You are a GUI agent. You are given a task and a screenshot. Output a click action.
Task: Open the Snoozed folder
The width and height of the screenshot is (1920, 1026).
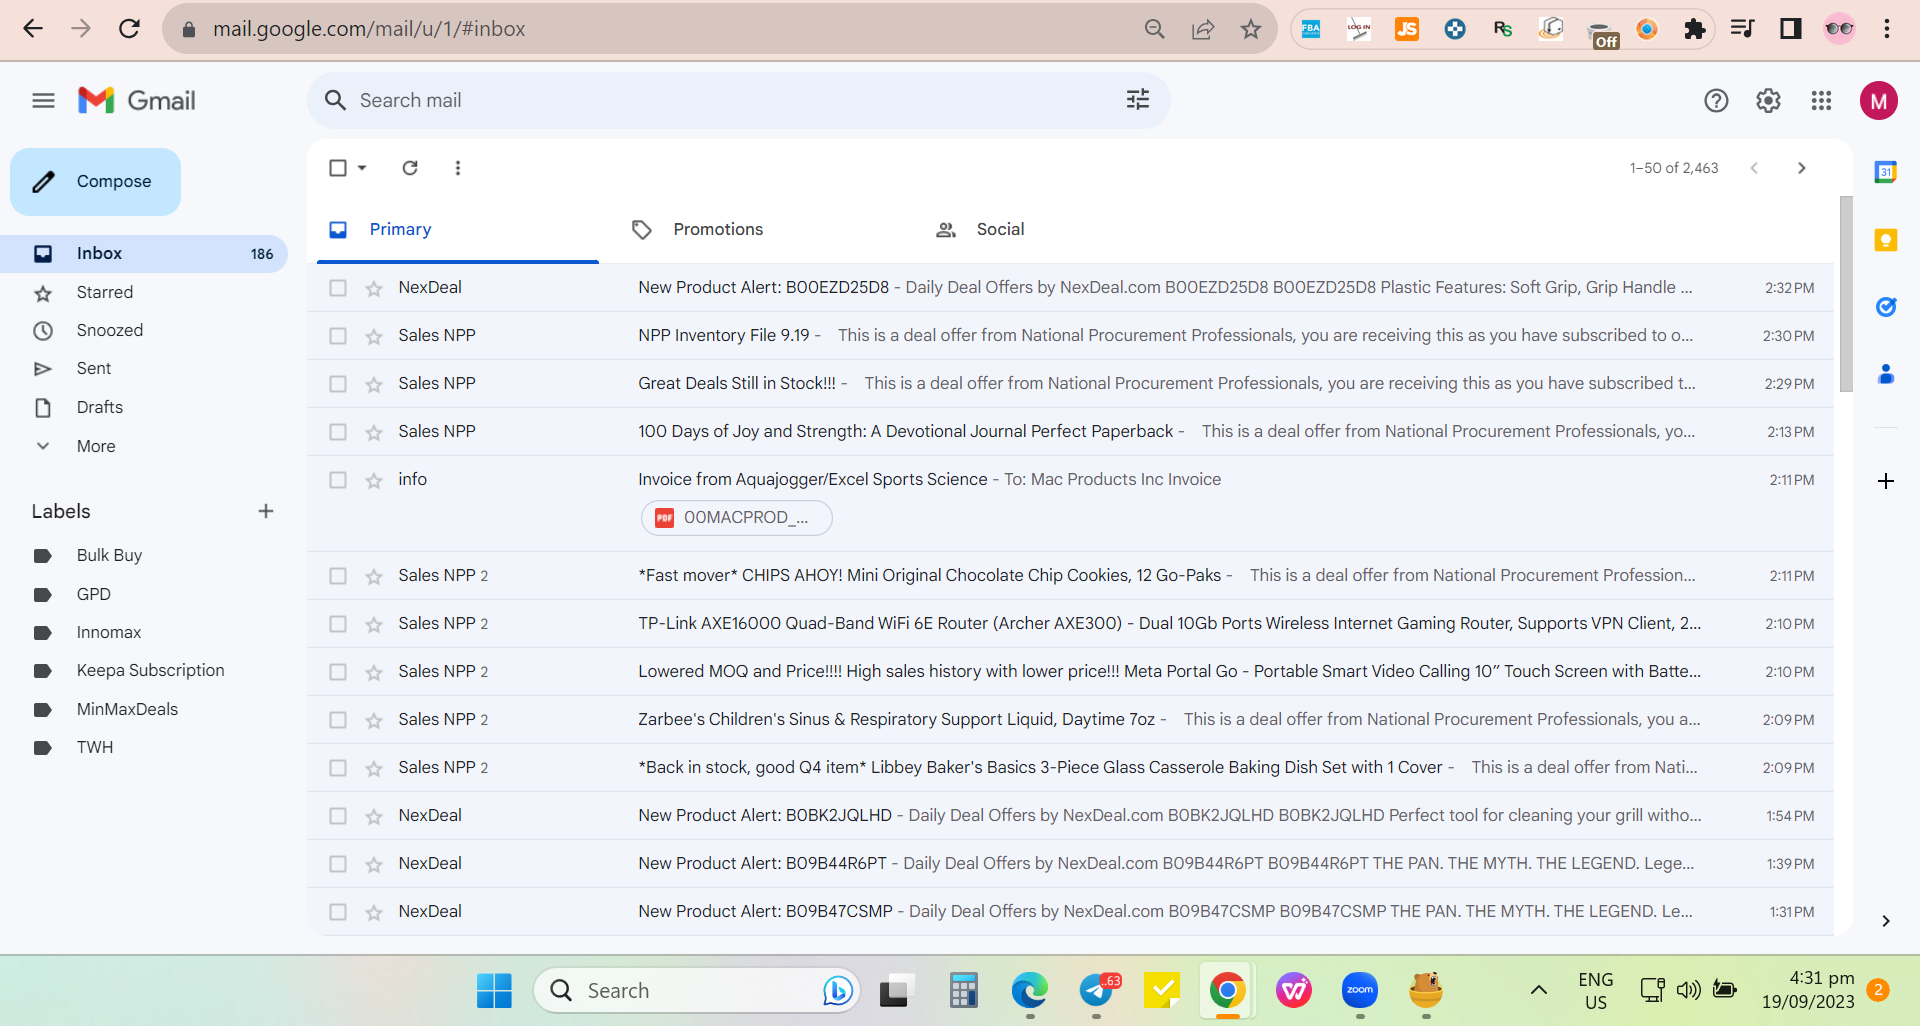tap(144, 330)
